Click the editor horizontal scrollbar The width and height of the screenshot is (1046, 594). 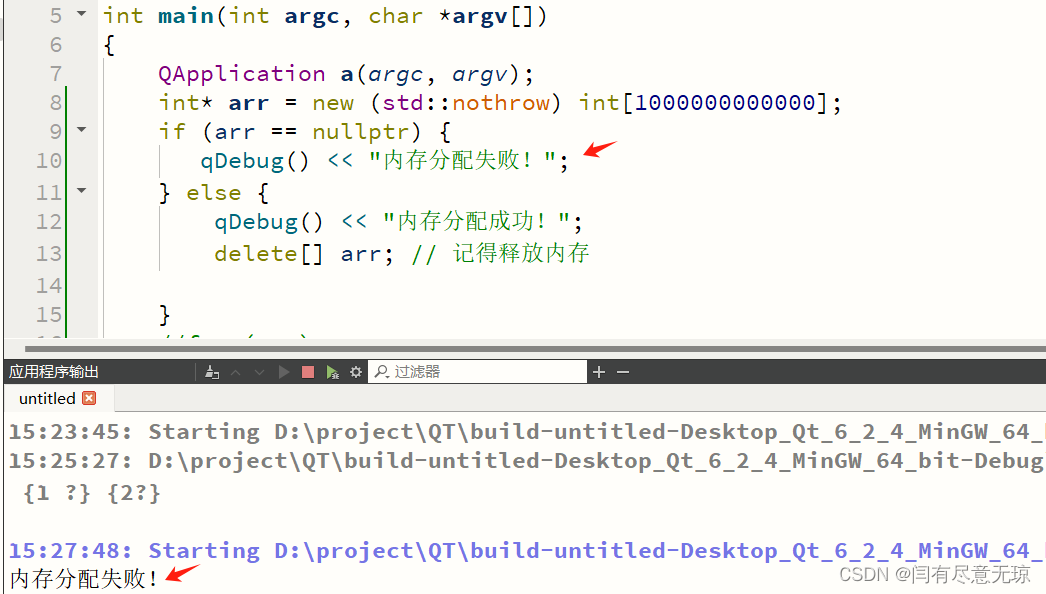click(535, 348)
